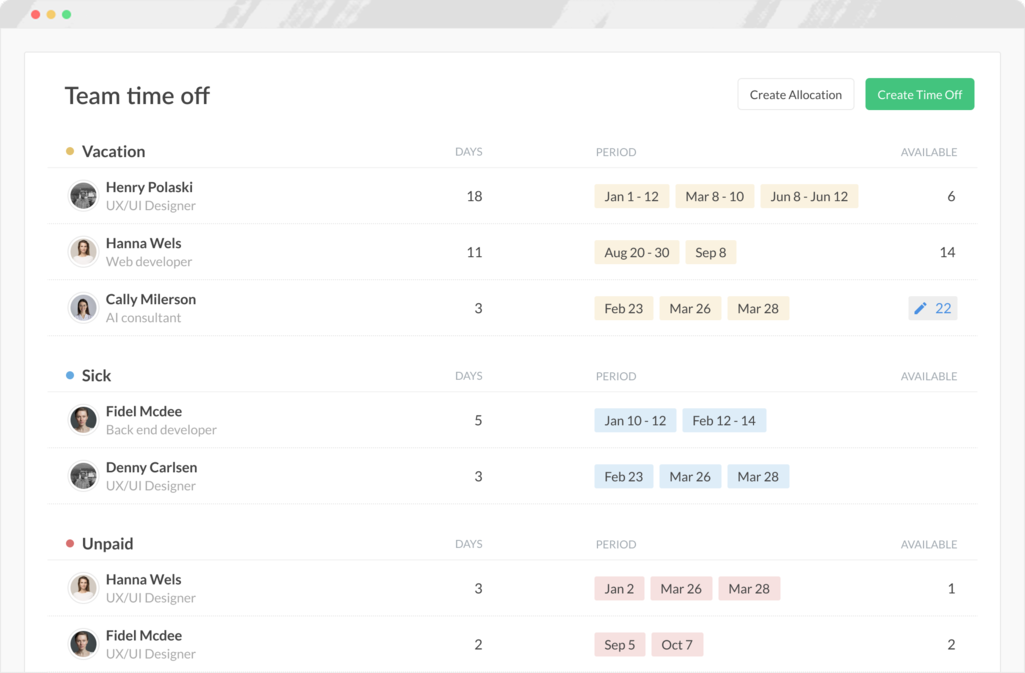
Task: Open the Sep 8 vacation period tag
Action: (710, 253)
